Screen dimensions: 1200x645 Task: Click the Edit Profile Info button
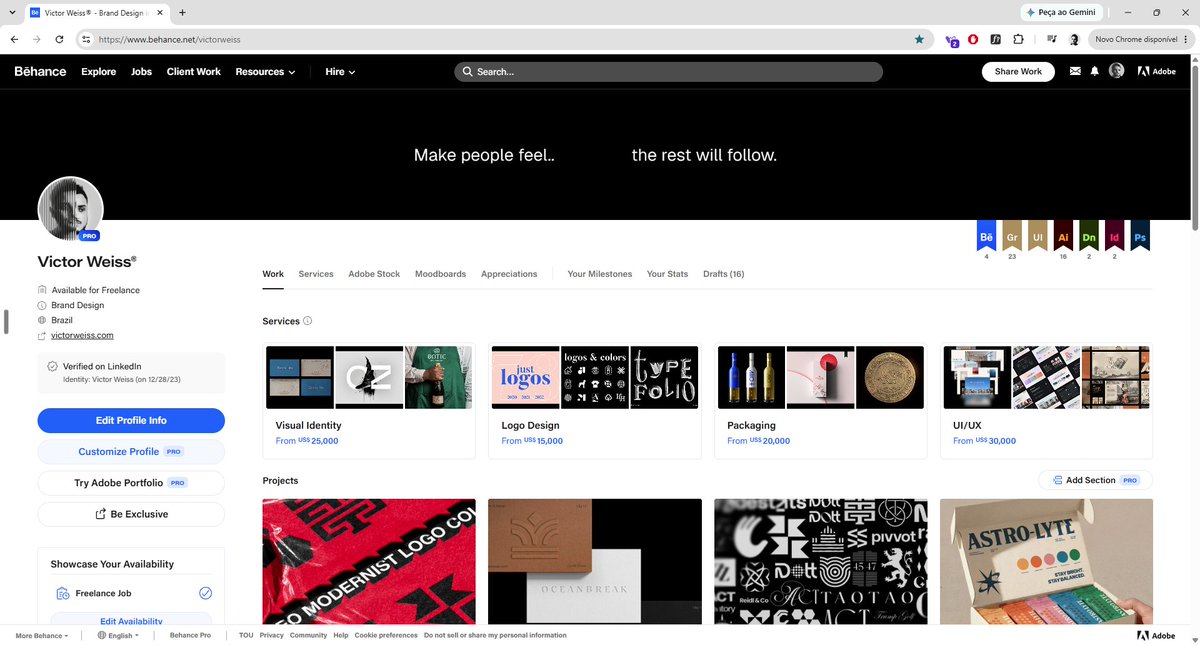[131, 420]
